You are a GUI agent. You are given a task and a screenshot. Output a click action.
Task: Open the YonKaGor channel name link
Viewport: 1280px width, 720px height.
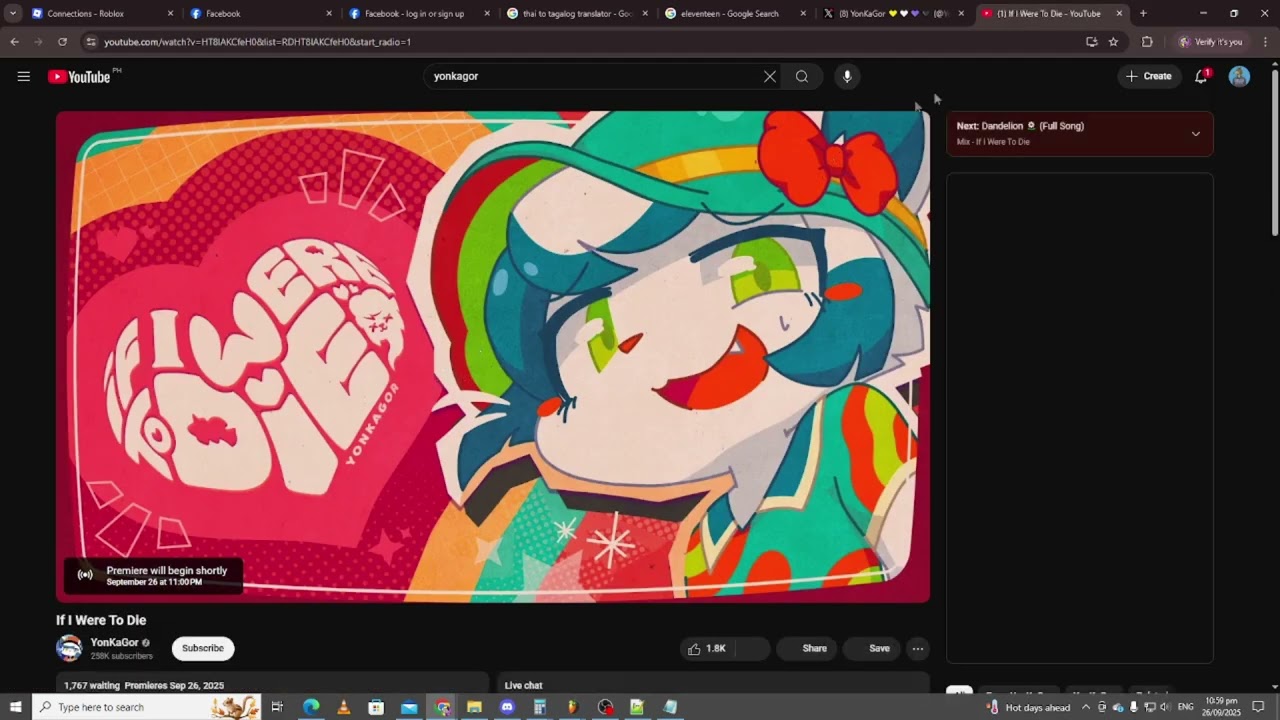(115, 643)
